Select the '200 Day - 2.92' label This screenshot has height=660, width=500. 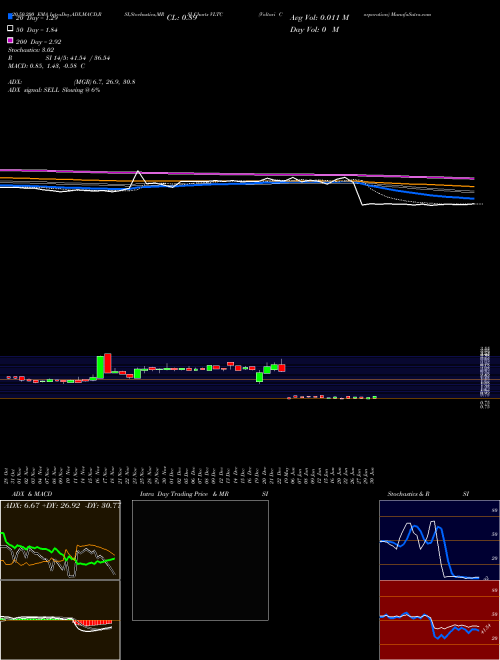pyautogui.click(x=39, y=42)
